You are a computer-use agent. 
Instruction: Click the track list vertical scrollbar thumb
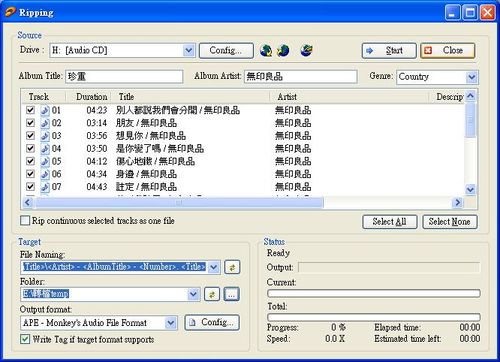click(470, 120)
